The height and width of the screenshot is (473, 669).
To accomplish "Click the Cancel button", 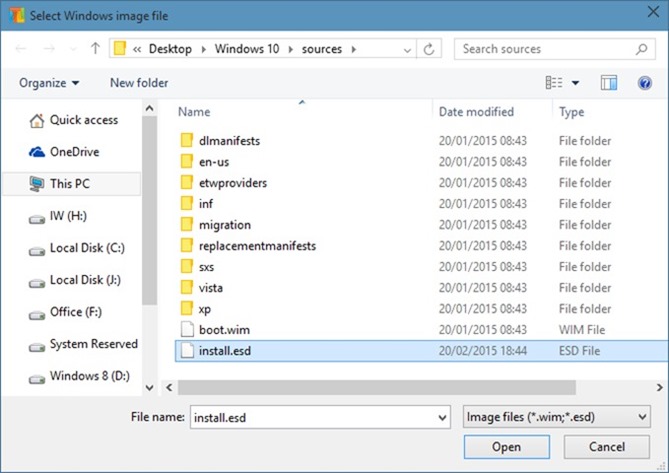I will 607,447.
